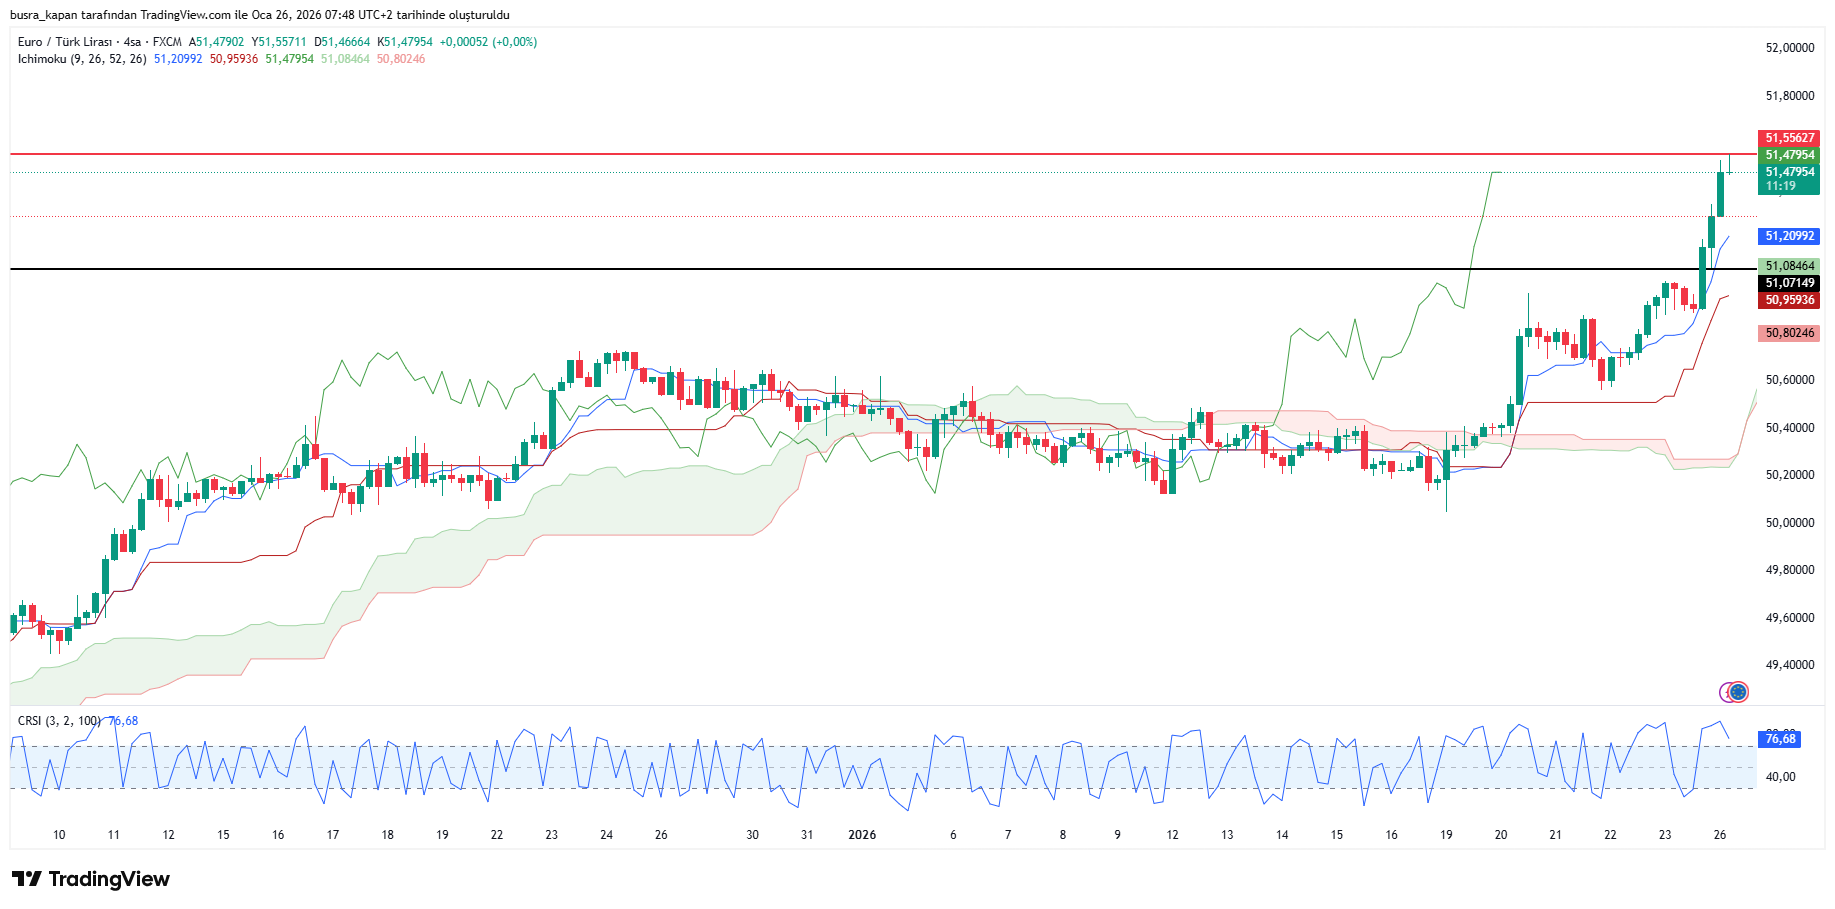
Task: Click the 11:19 bar countdown label
Action: point(1780,186)
